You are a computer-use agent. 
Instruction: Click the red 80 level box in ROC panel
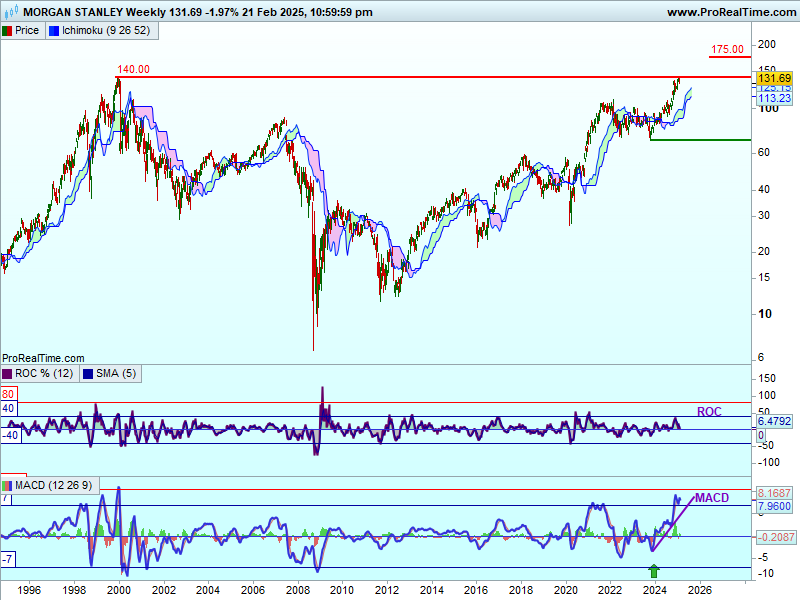pyautogui.click(x=7, y=394)
